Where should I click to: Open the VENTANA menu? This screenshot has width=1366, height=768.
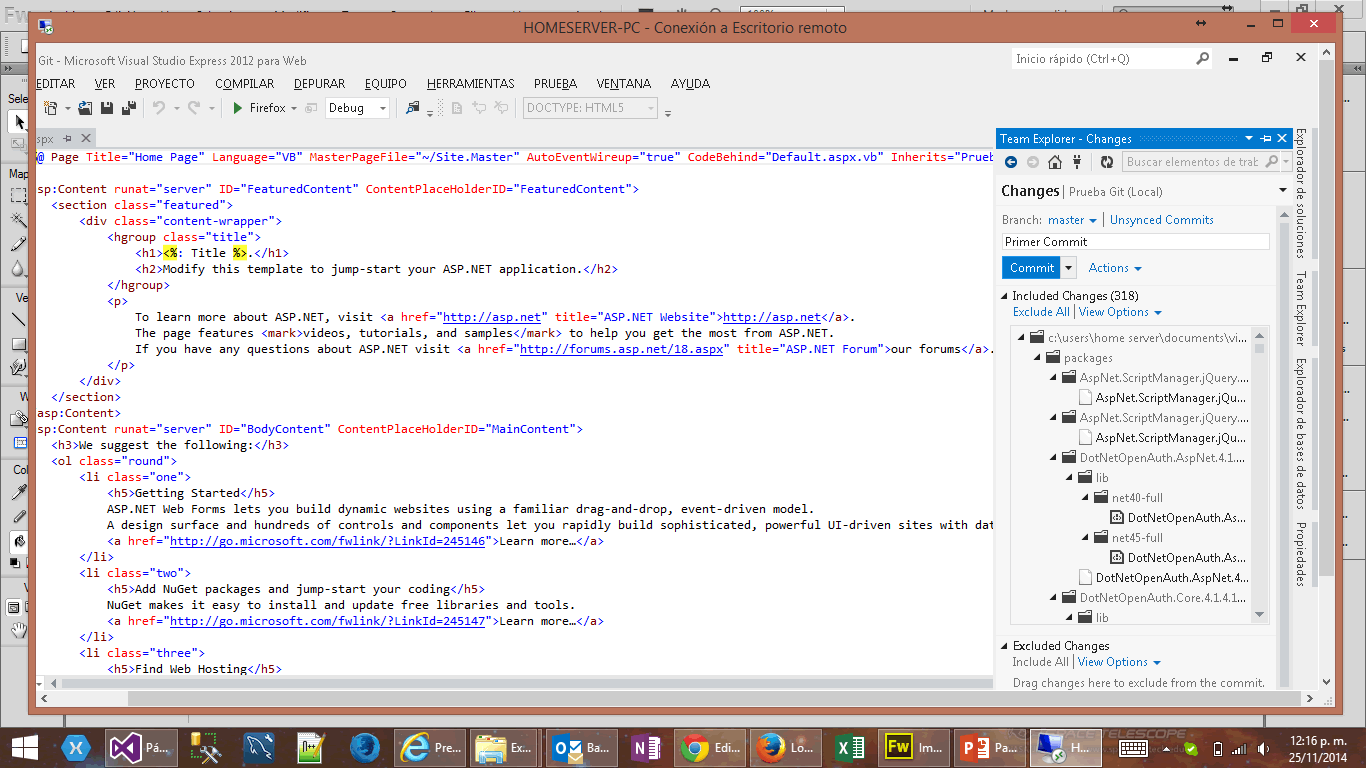click(x=624, y=84)
